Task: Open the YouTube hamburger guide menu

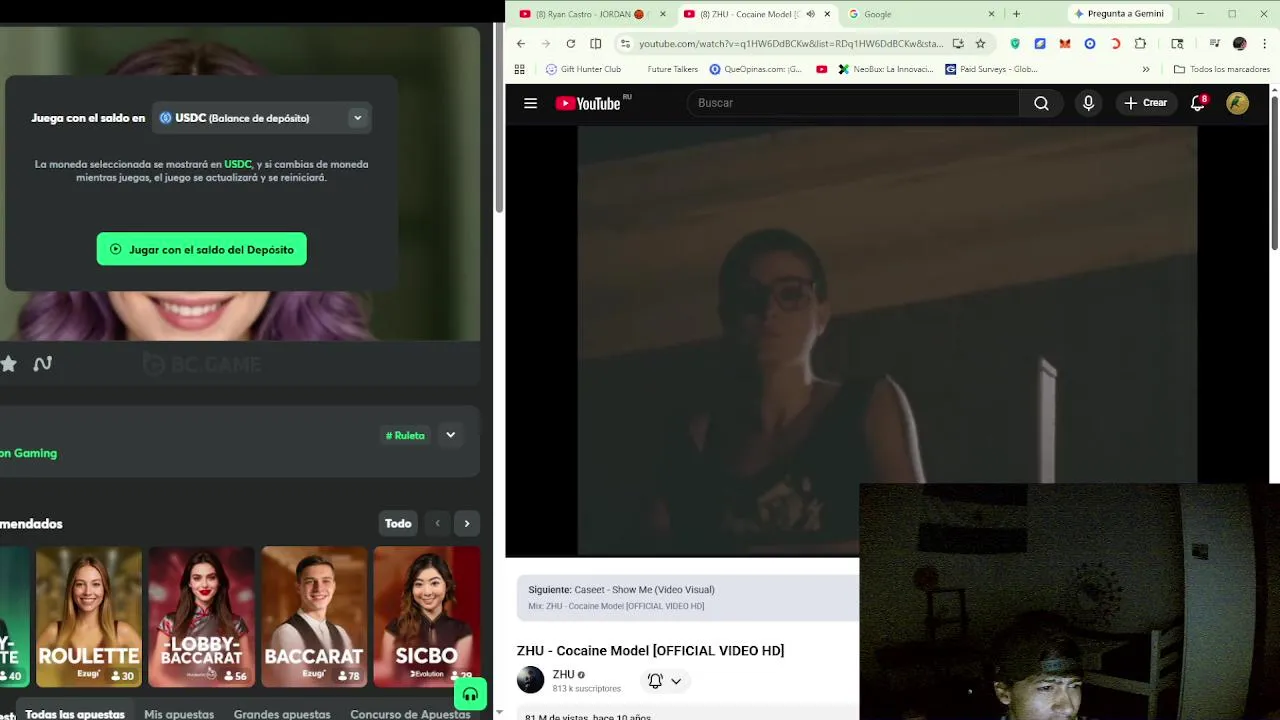Action: point(531,103)
